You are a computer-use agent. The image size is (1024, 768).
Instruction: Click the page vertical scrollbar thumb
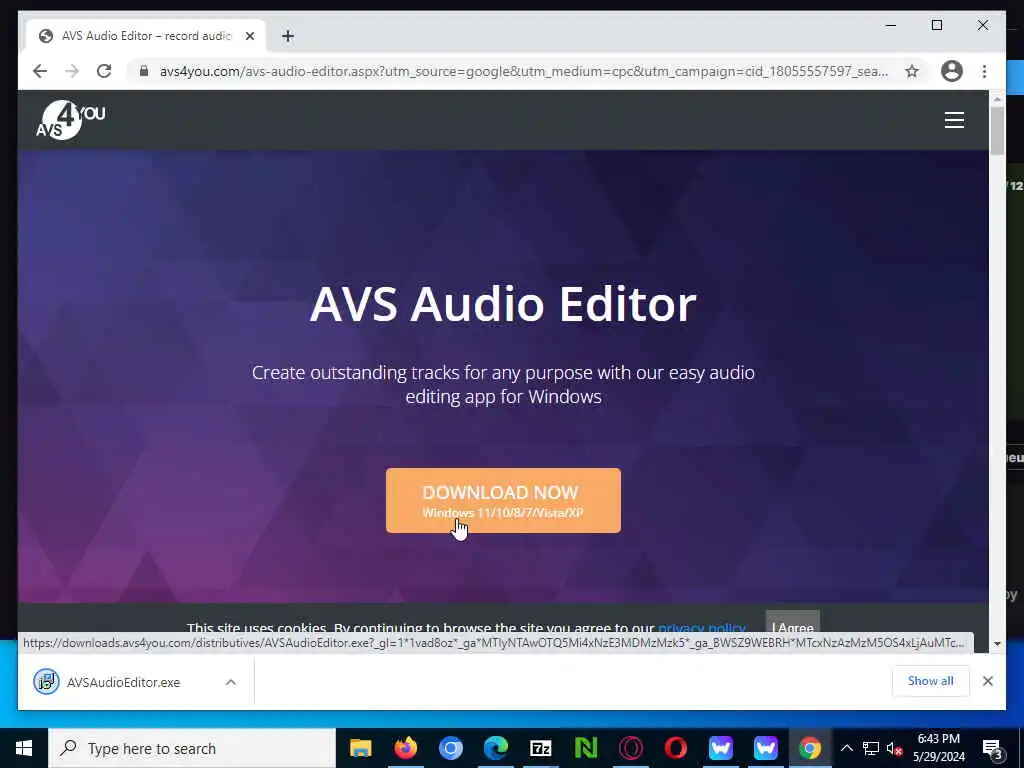coord(997,131)
